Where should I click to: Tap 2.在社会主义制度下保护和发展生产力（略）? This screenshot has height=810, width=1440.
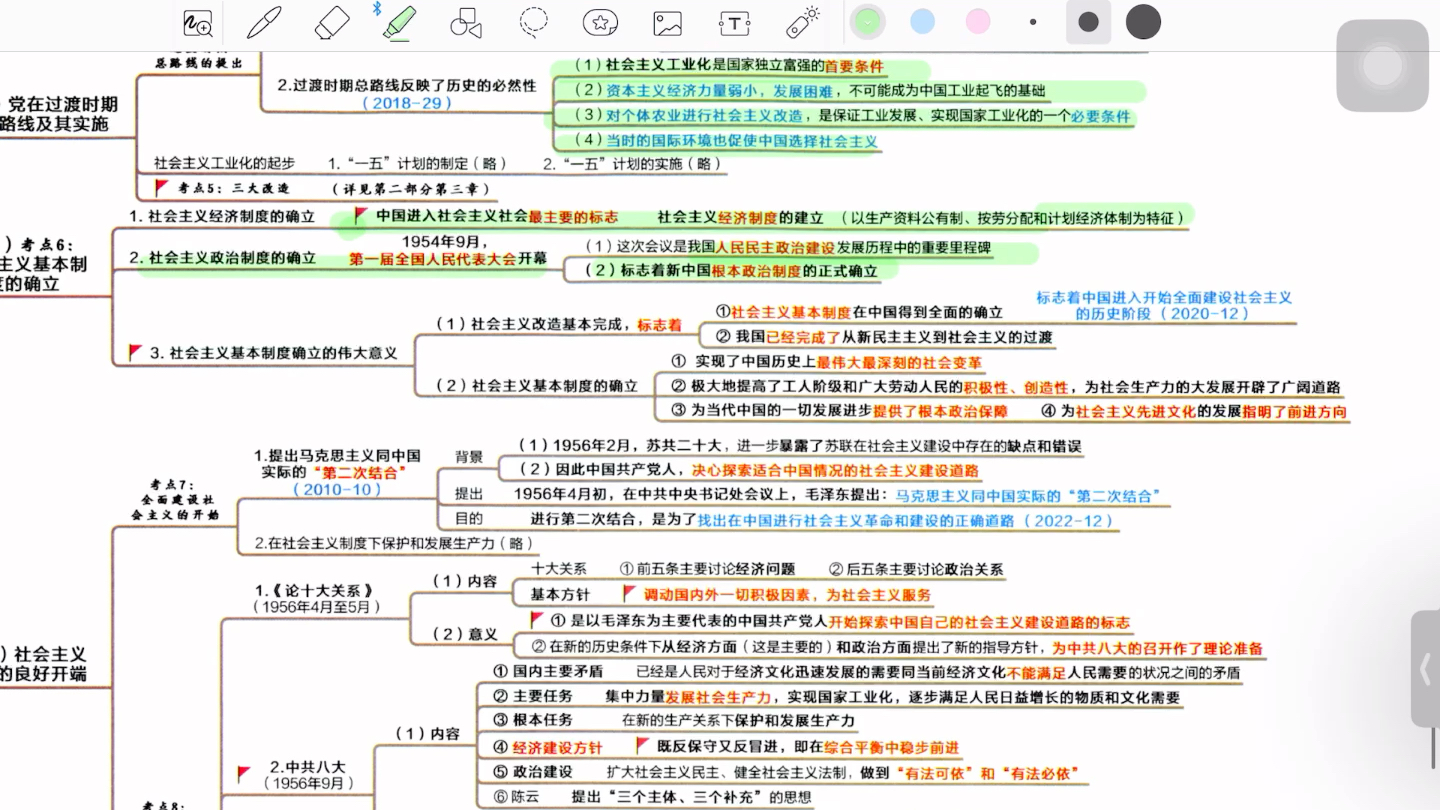click(x=394, y=543)
